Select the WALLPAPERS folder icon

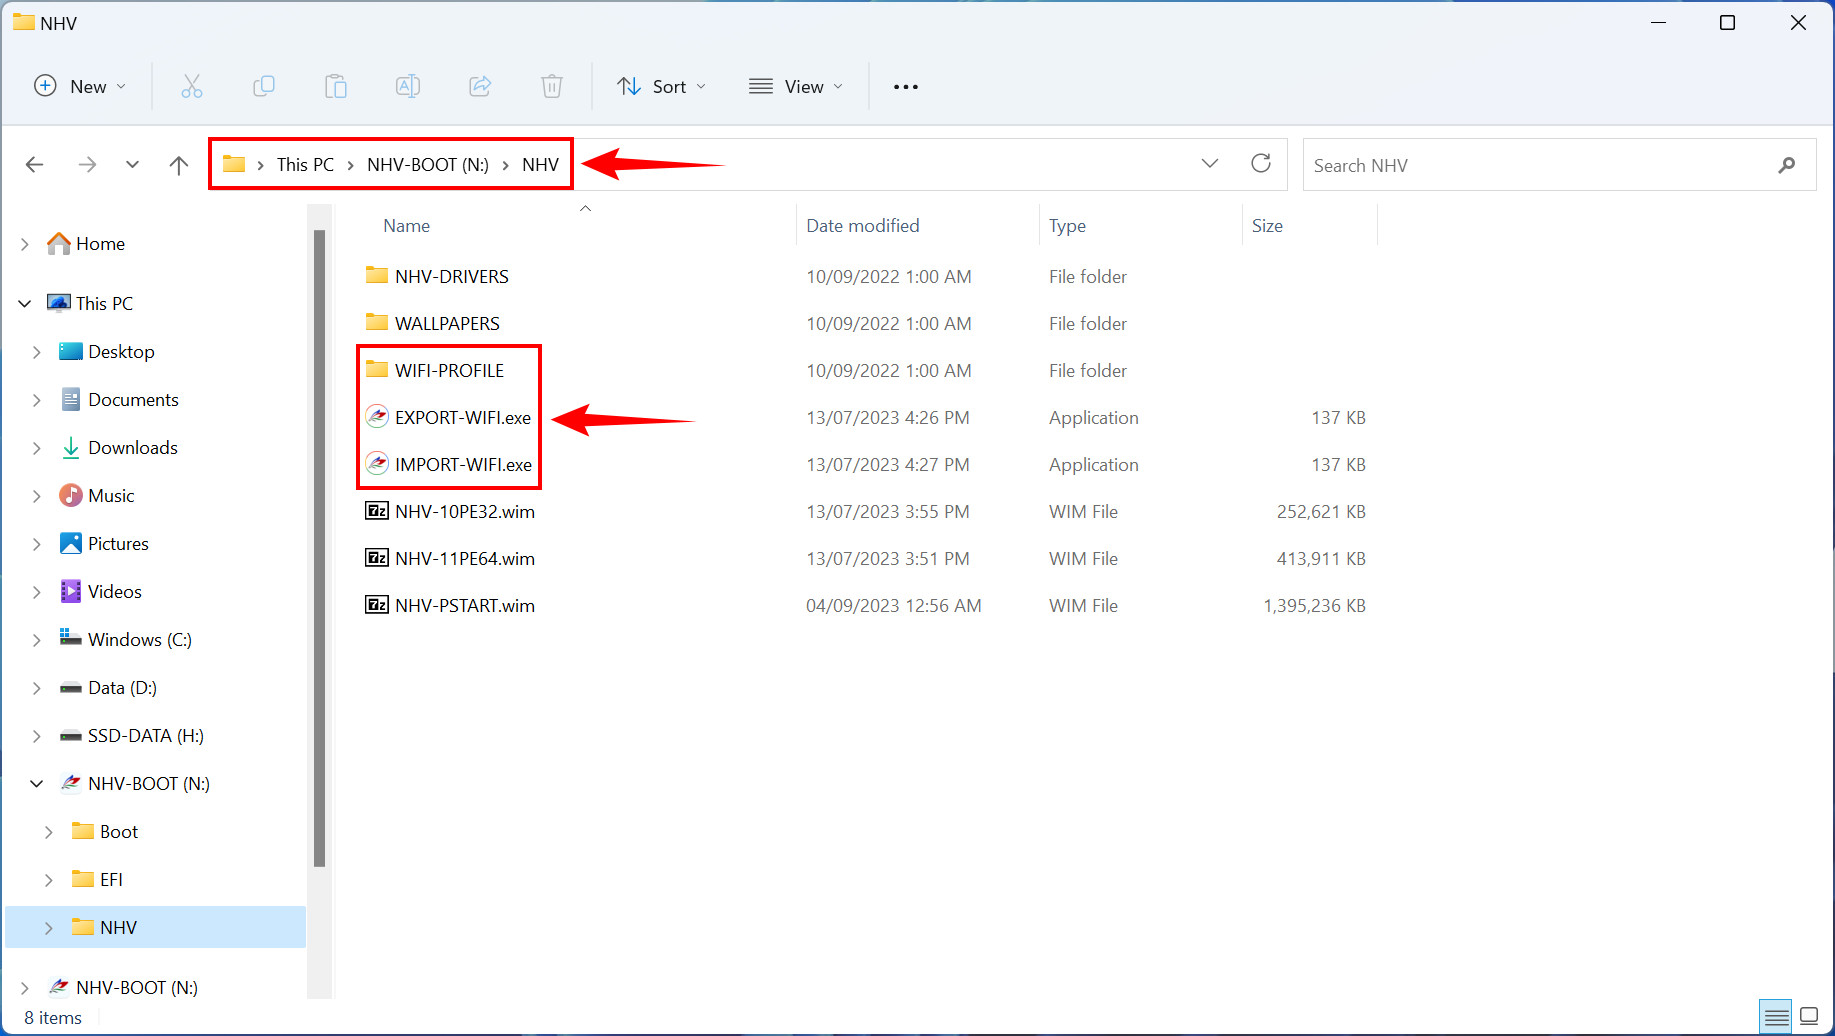coord(377,322)
